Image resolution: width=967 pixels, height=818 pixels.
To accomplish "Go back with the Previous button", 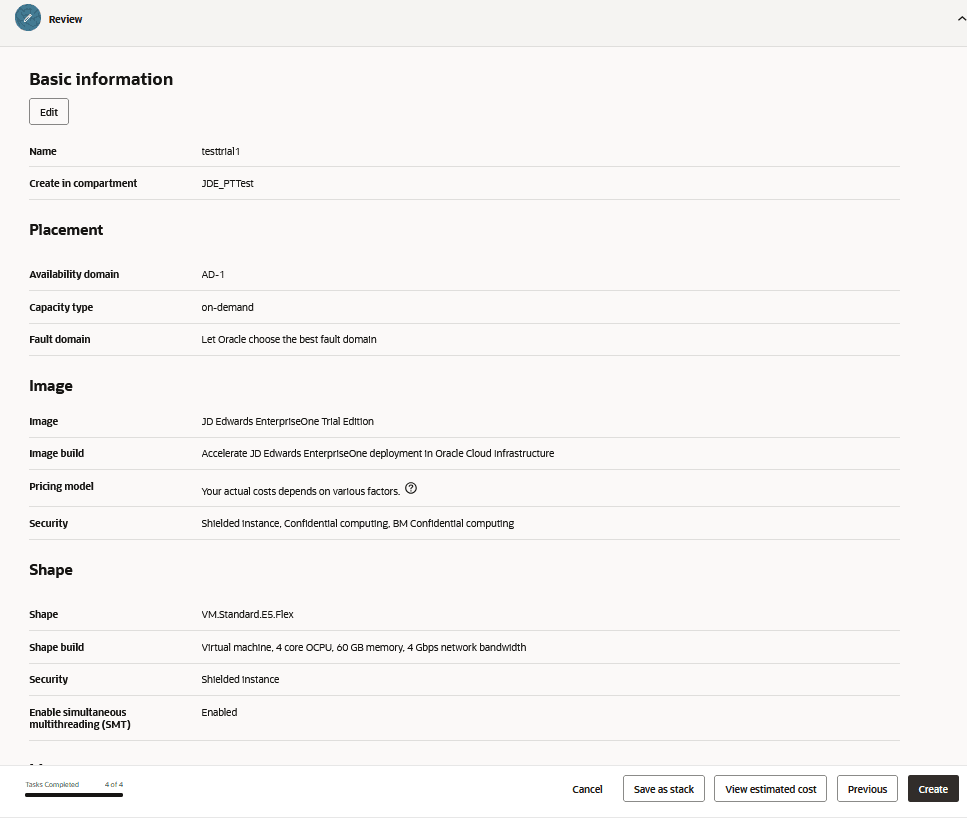I will tap(867, 789).
